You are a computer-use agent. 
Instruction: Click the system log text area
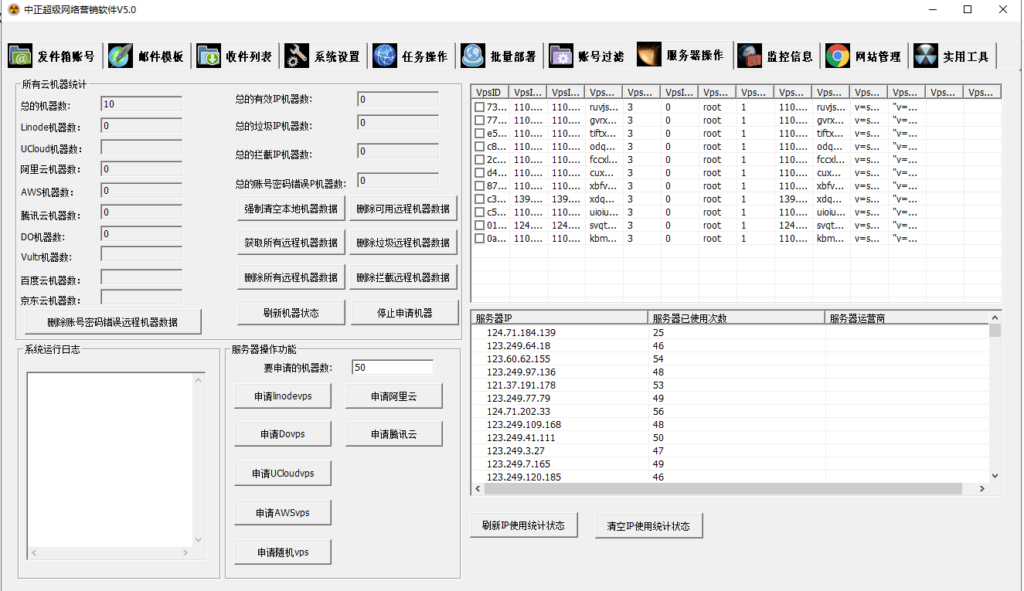[x=110, y=460]
